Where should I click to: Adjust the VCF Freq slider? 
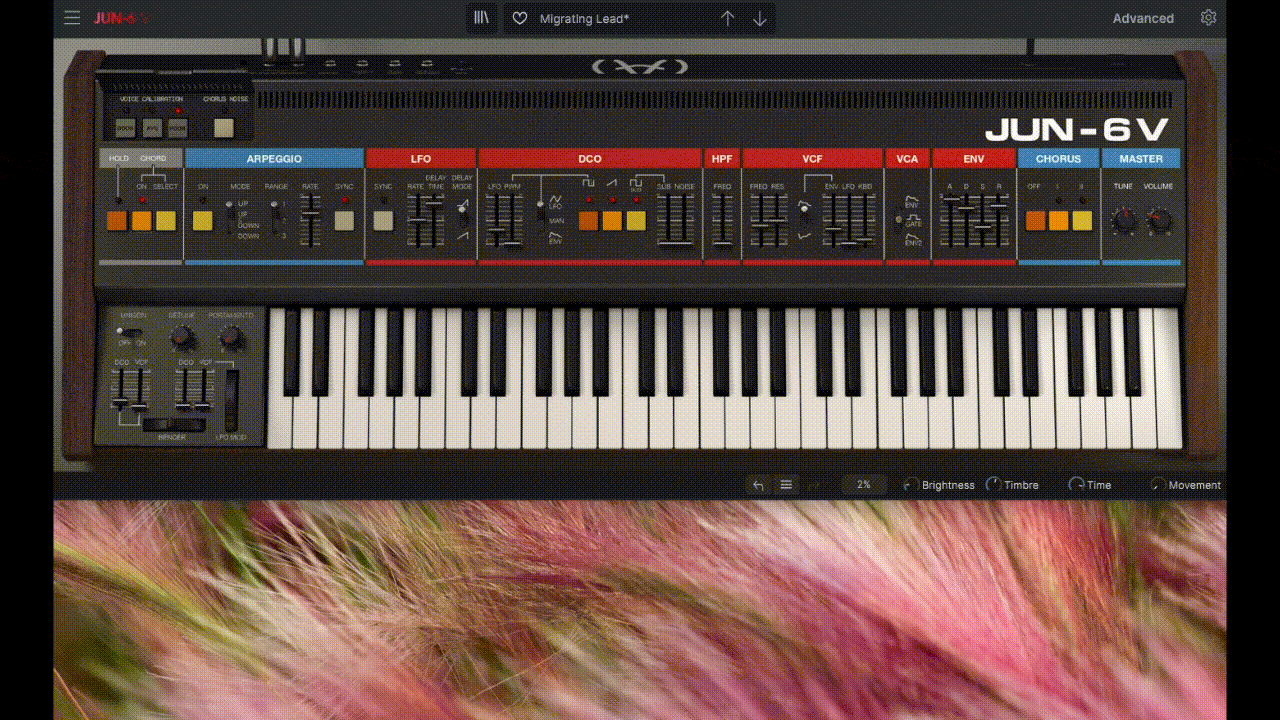[x=759, y=221]
